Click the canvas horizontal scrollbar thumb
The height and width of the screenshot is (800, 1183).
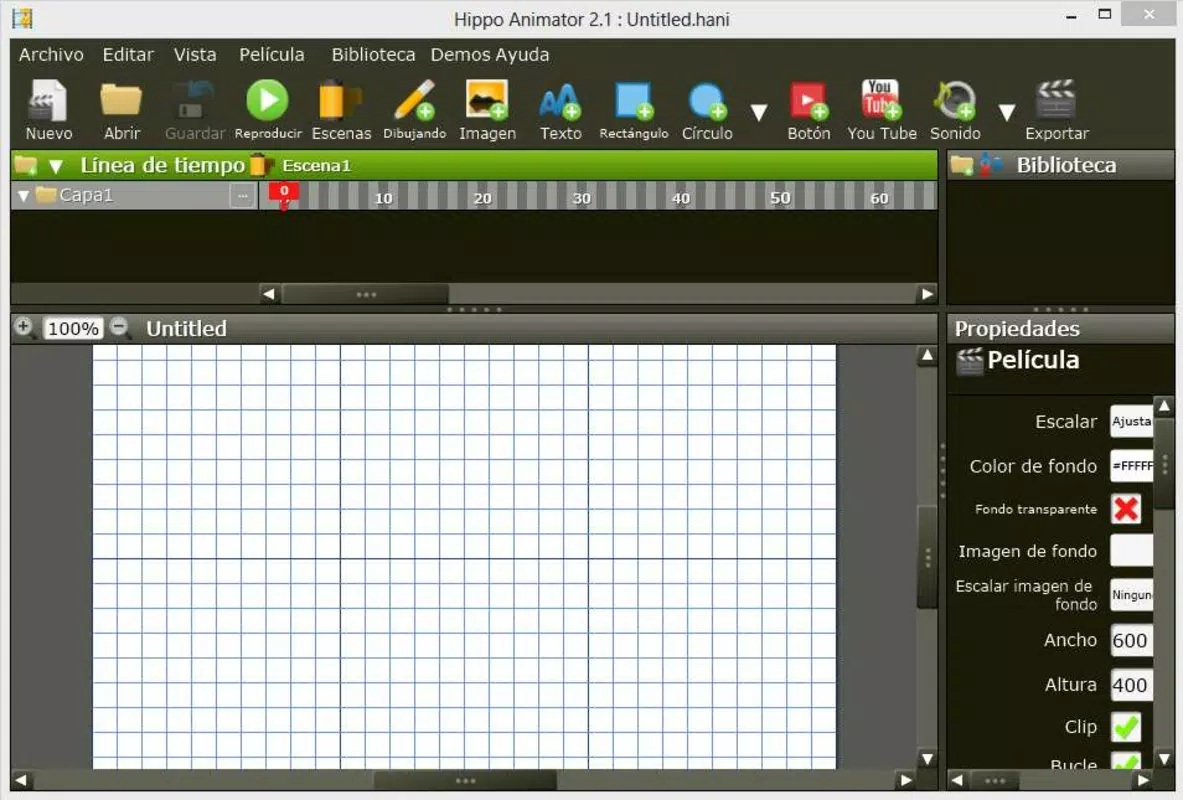point(466,780)
